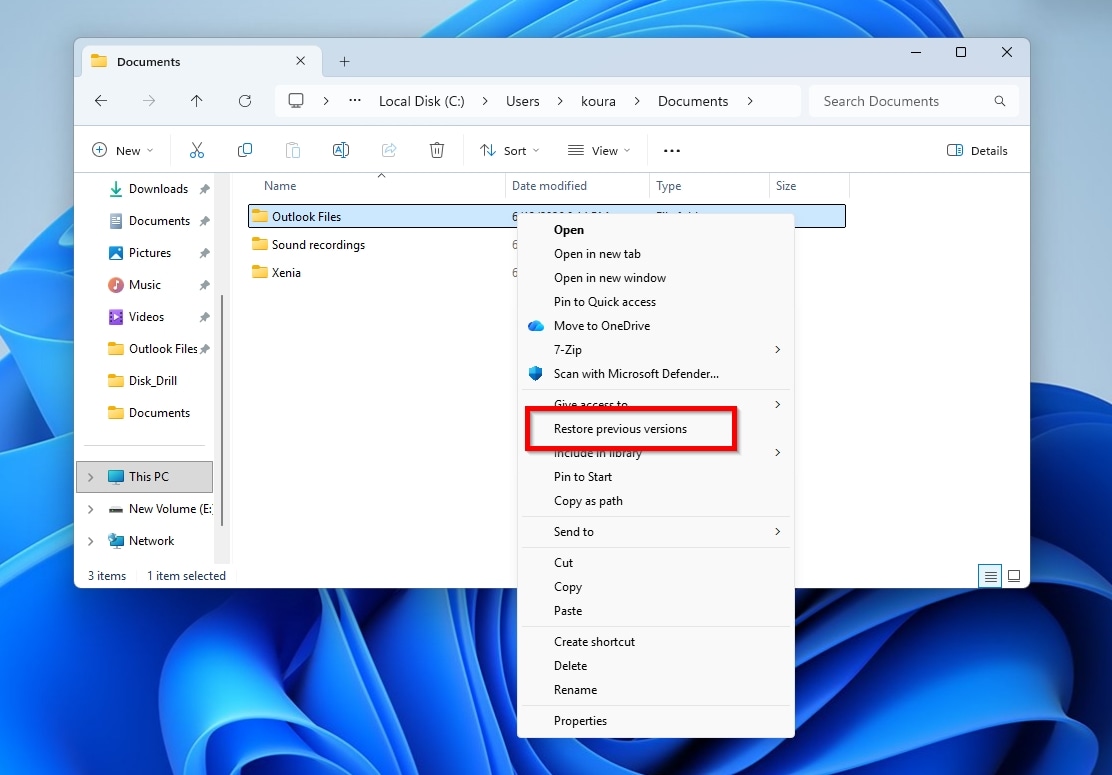Open Music in navigation pane
1112x775 pixels.
[145, 285]
